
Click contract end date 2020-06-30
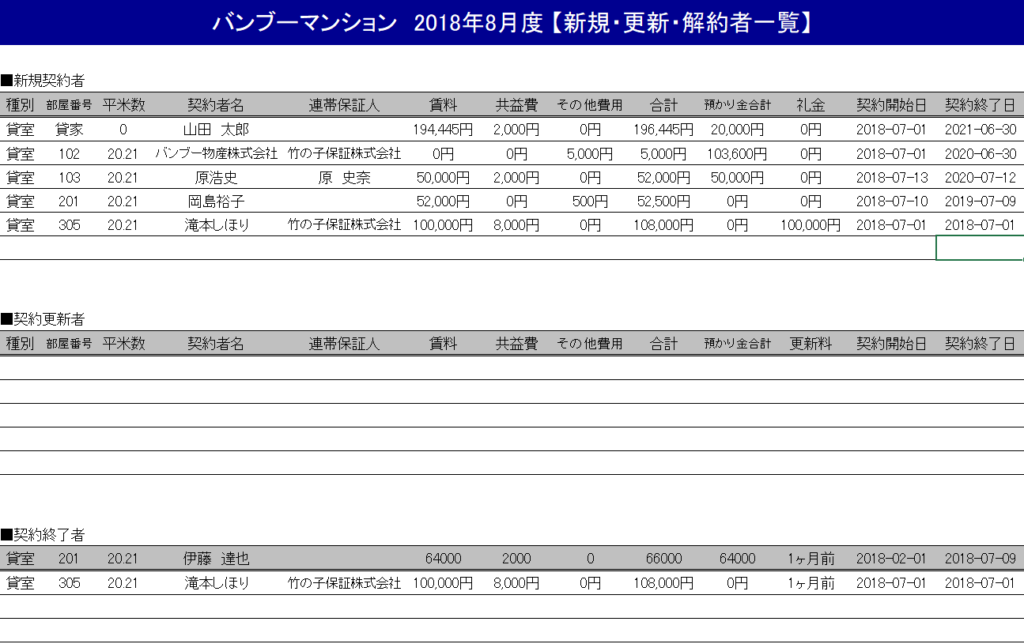coord(980,153)
